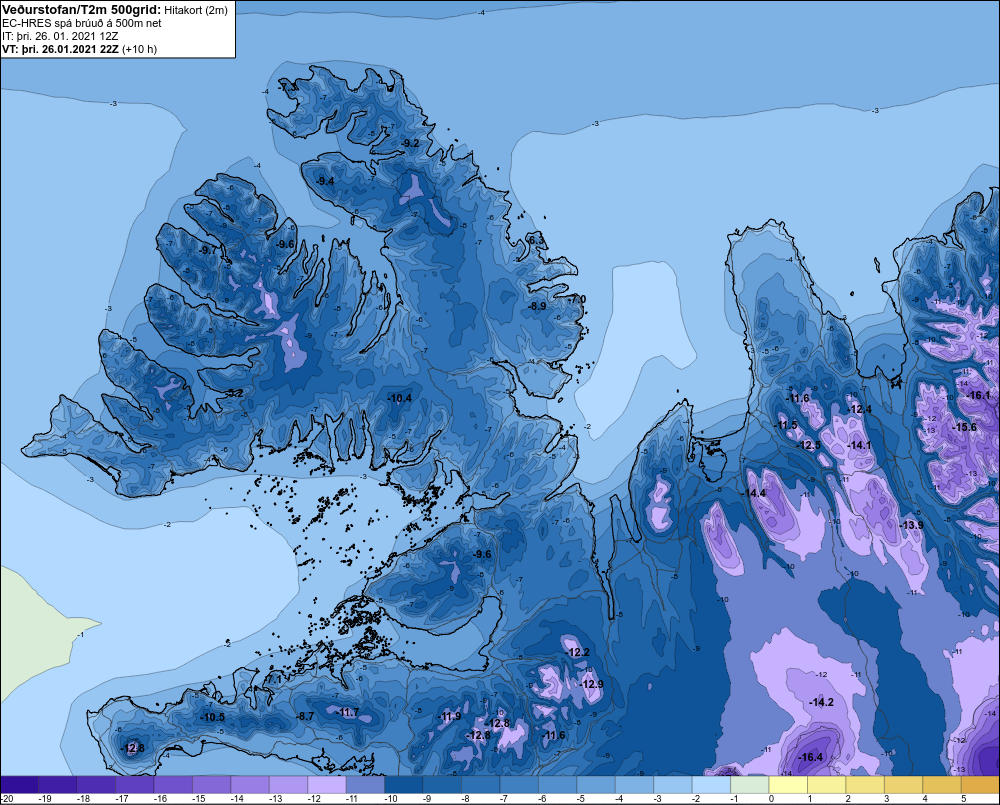Select the '-11.5' temperature value
This screenshot has width=1000, height=805.
click(786, 425)
